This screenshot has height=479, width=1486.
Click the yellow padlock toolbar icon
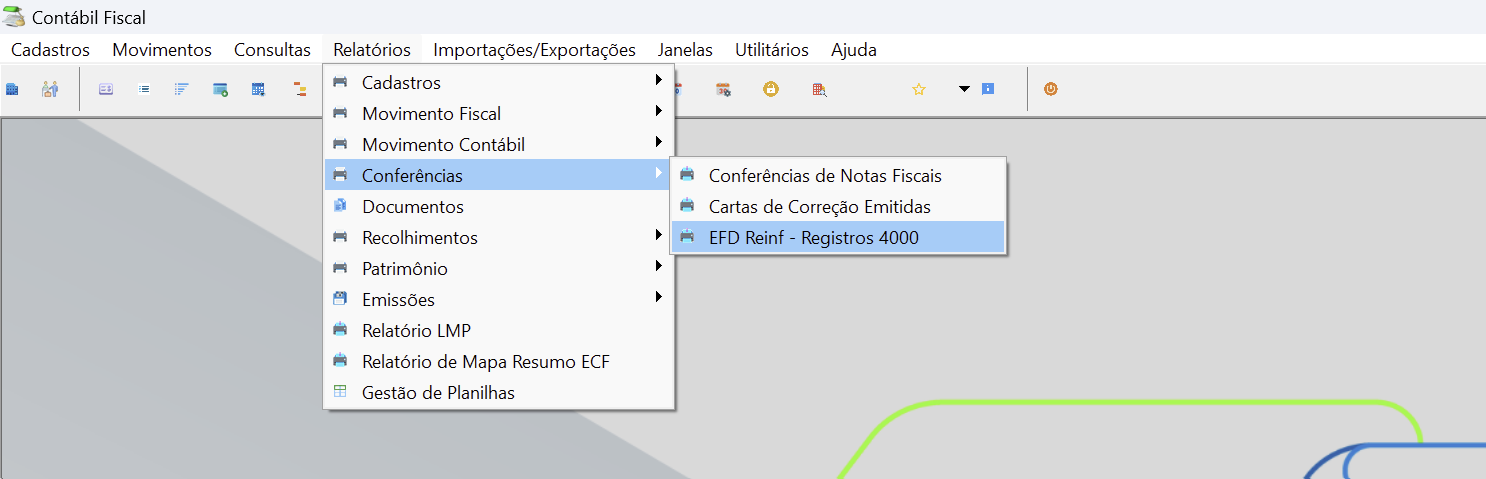pos(771,89)
